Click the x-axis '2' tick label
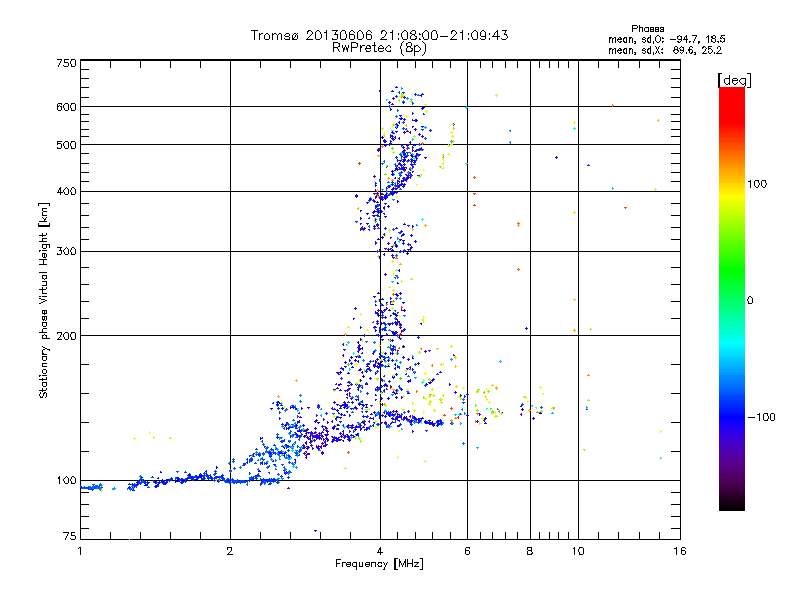 [230, 551]
